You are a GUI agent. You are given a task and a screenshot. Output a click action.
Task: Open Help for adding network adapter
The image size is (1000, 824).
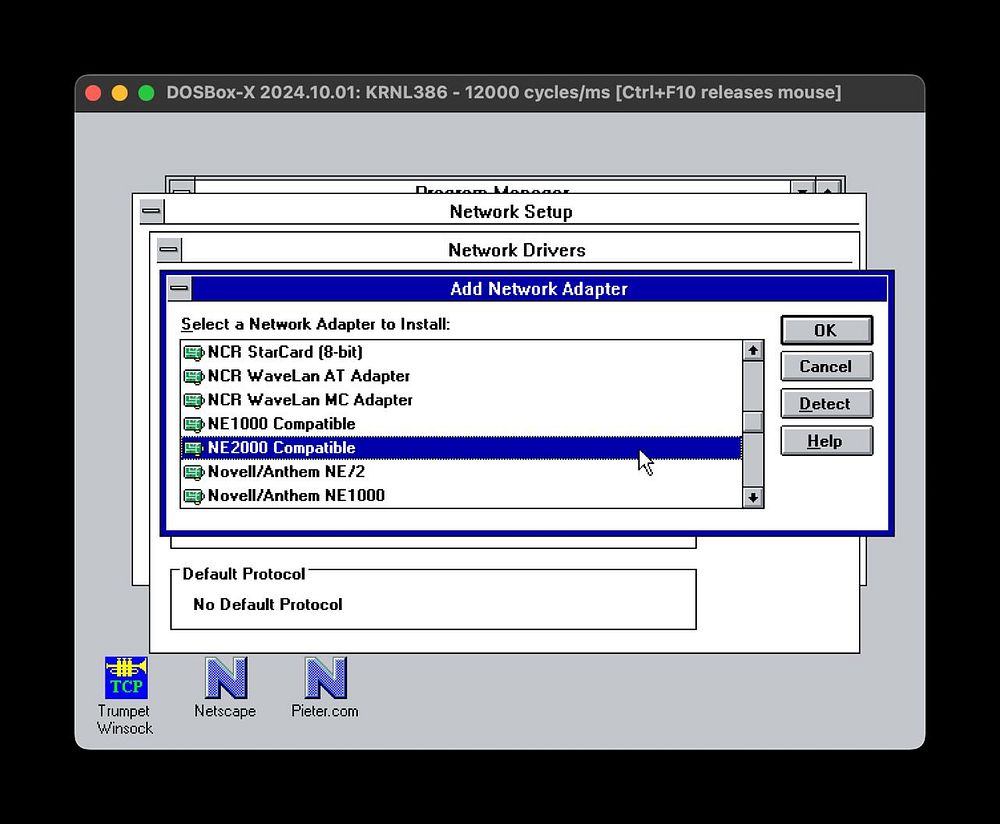(x=827, y=441)
